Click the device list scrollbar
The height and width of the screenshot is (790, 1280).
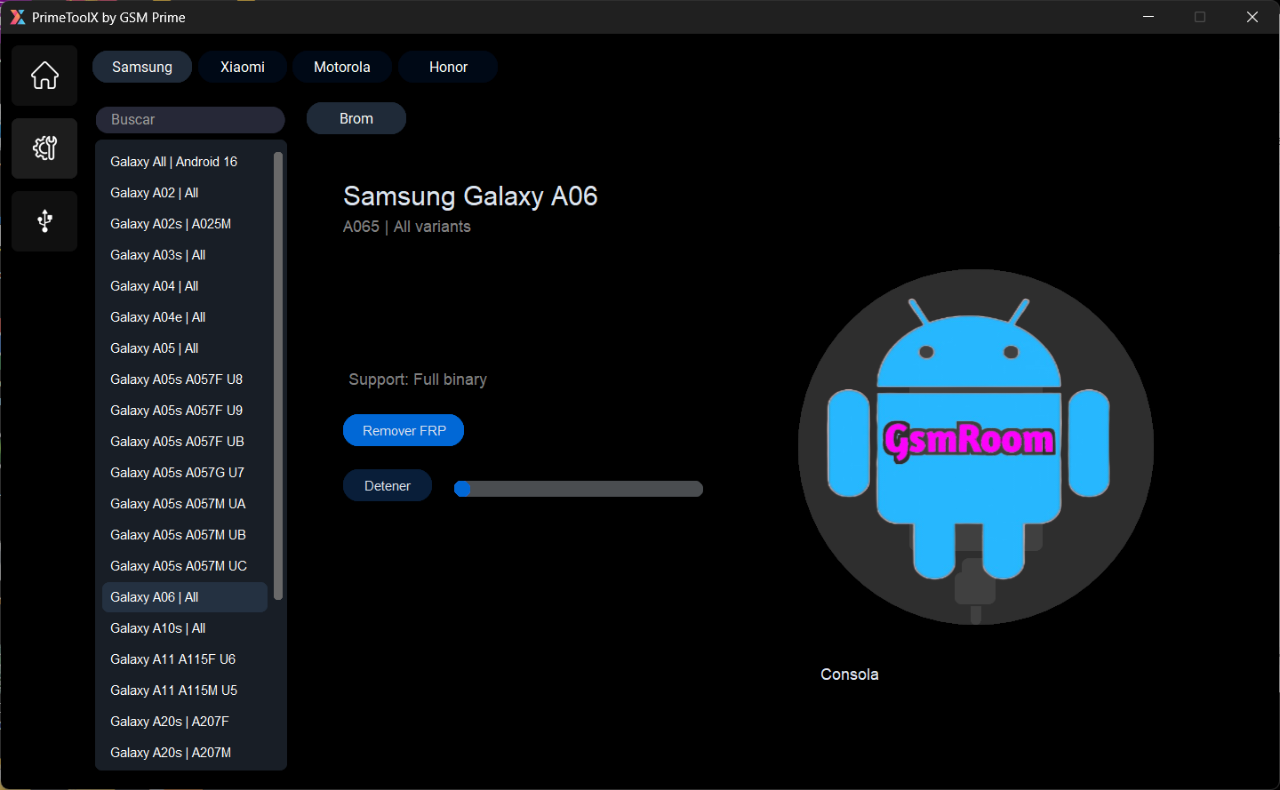278,375
